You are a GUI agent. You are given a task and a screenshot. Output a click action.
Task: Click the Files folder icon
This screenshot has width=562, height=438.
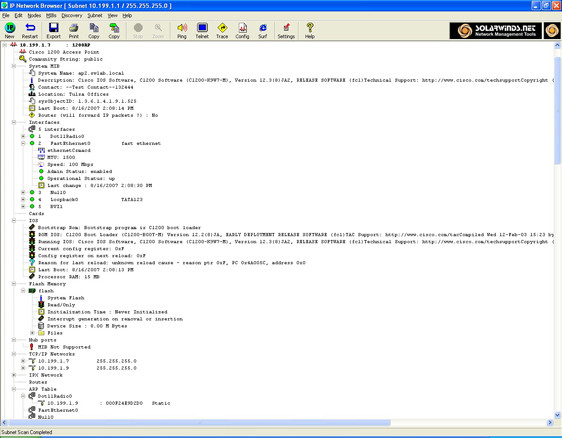click(41, 333)
